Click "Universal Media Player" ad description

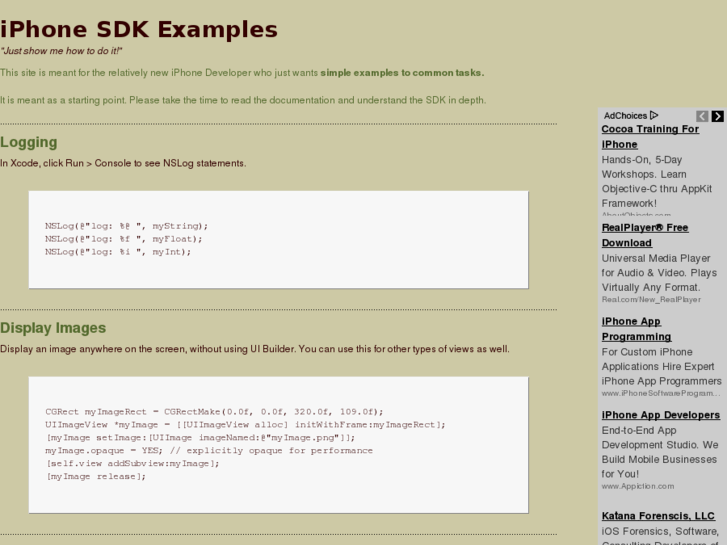coord(659,273)
